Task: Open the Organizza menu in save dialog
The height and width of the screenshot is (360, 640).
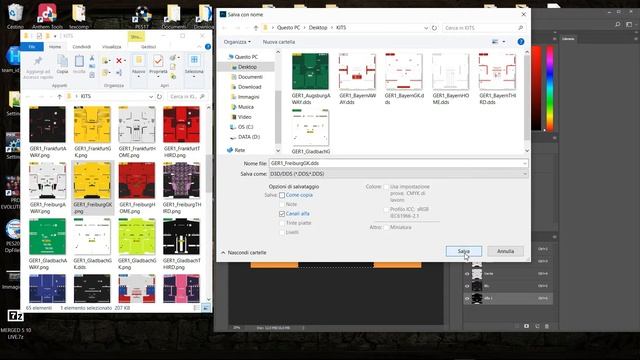Action: (x=237, y=42)
